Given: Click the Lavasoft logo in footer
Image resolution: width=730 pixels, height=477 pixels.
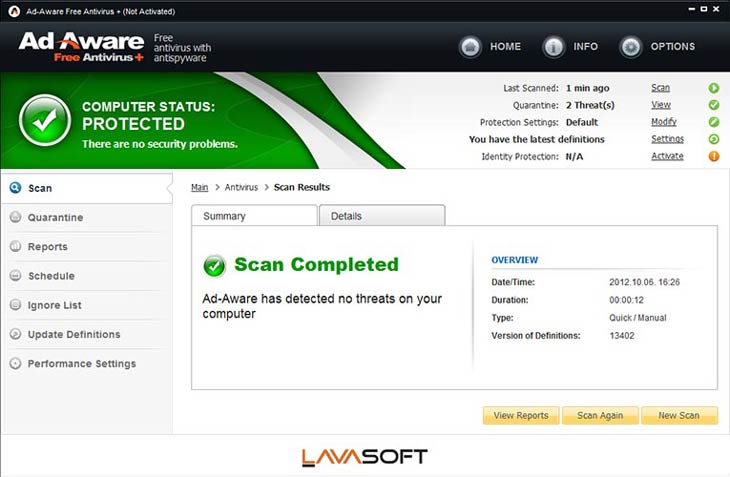Looking at the screenshot, I should (x=365, y=457).
